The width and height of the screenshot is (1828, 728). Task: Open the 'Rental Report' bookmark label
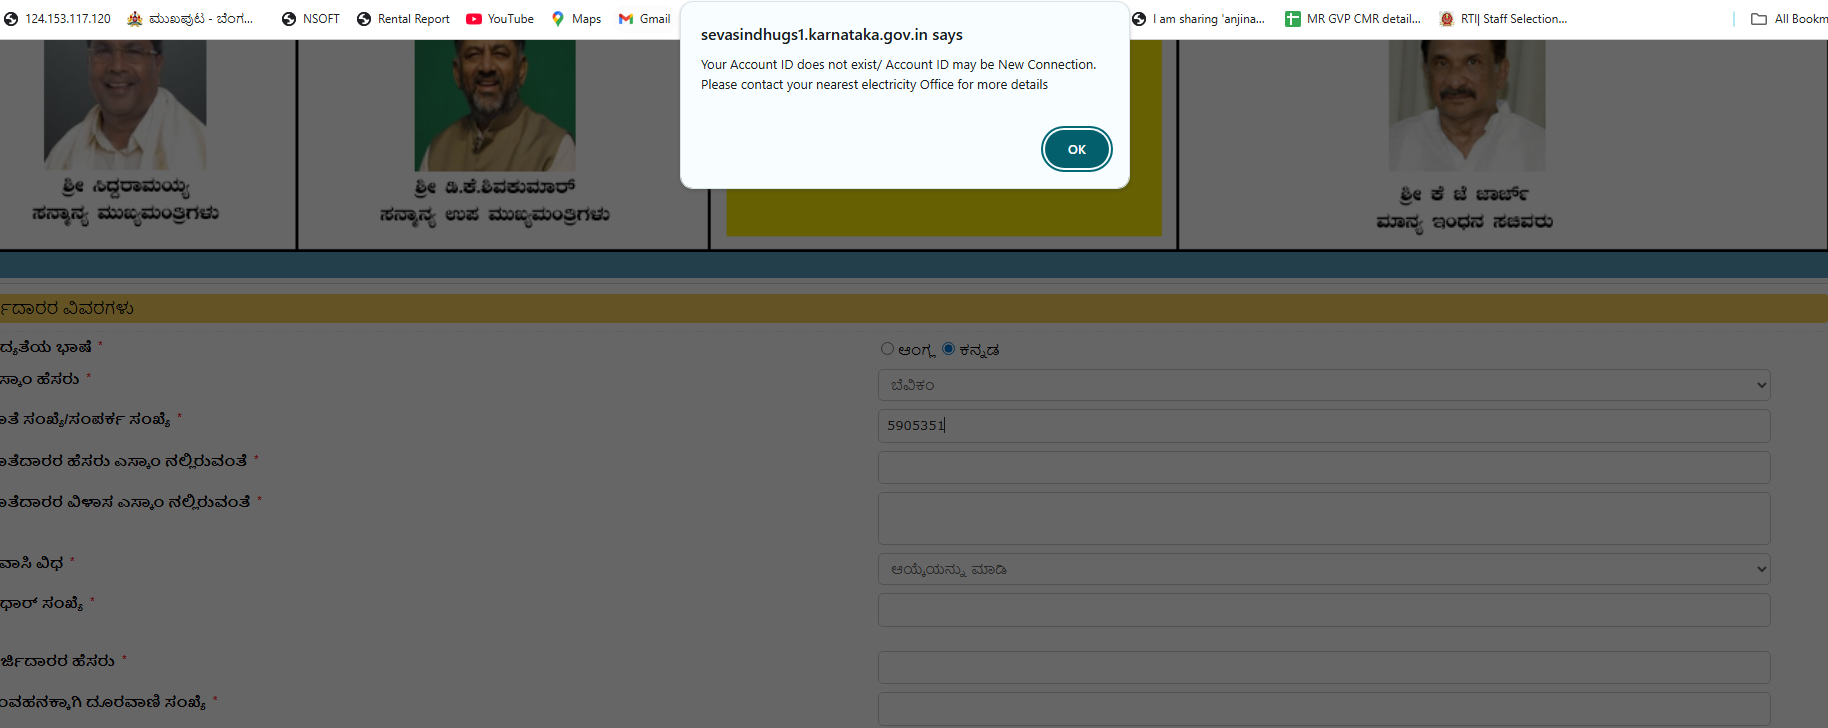pyautogui.click(x=414, y=19)
